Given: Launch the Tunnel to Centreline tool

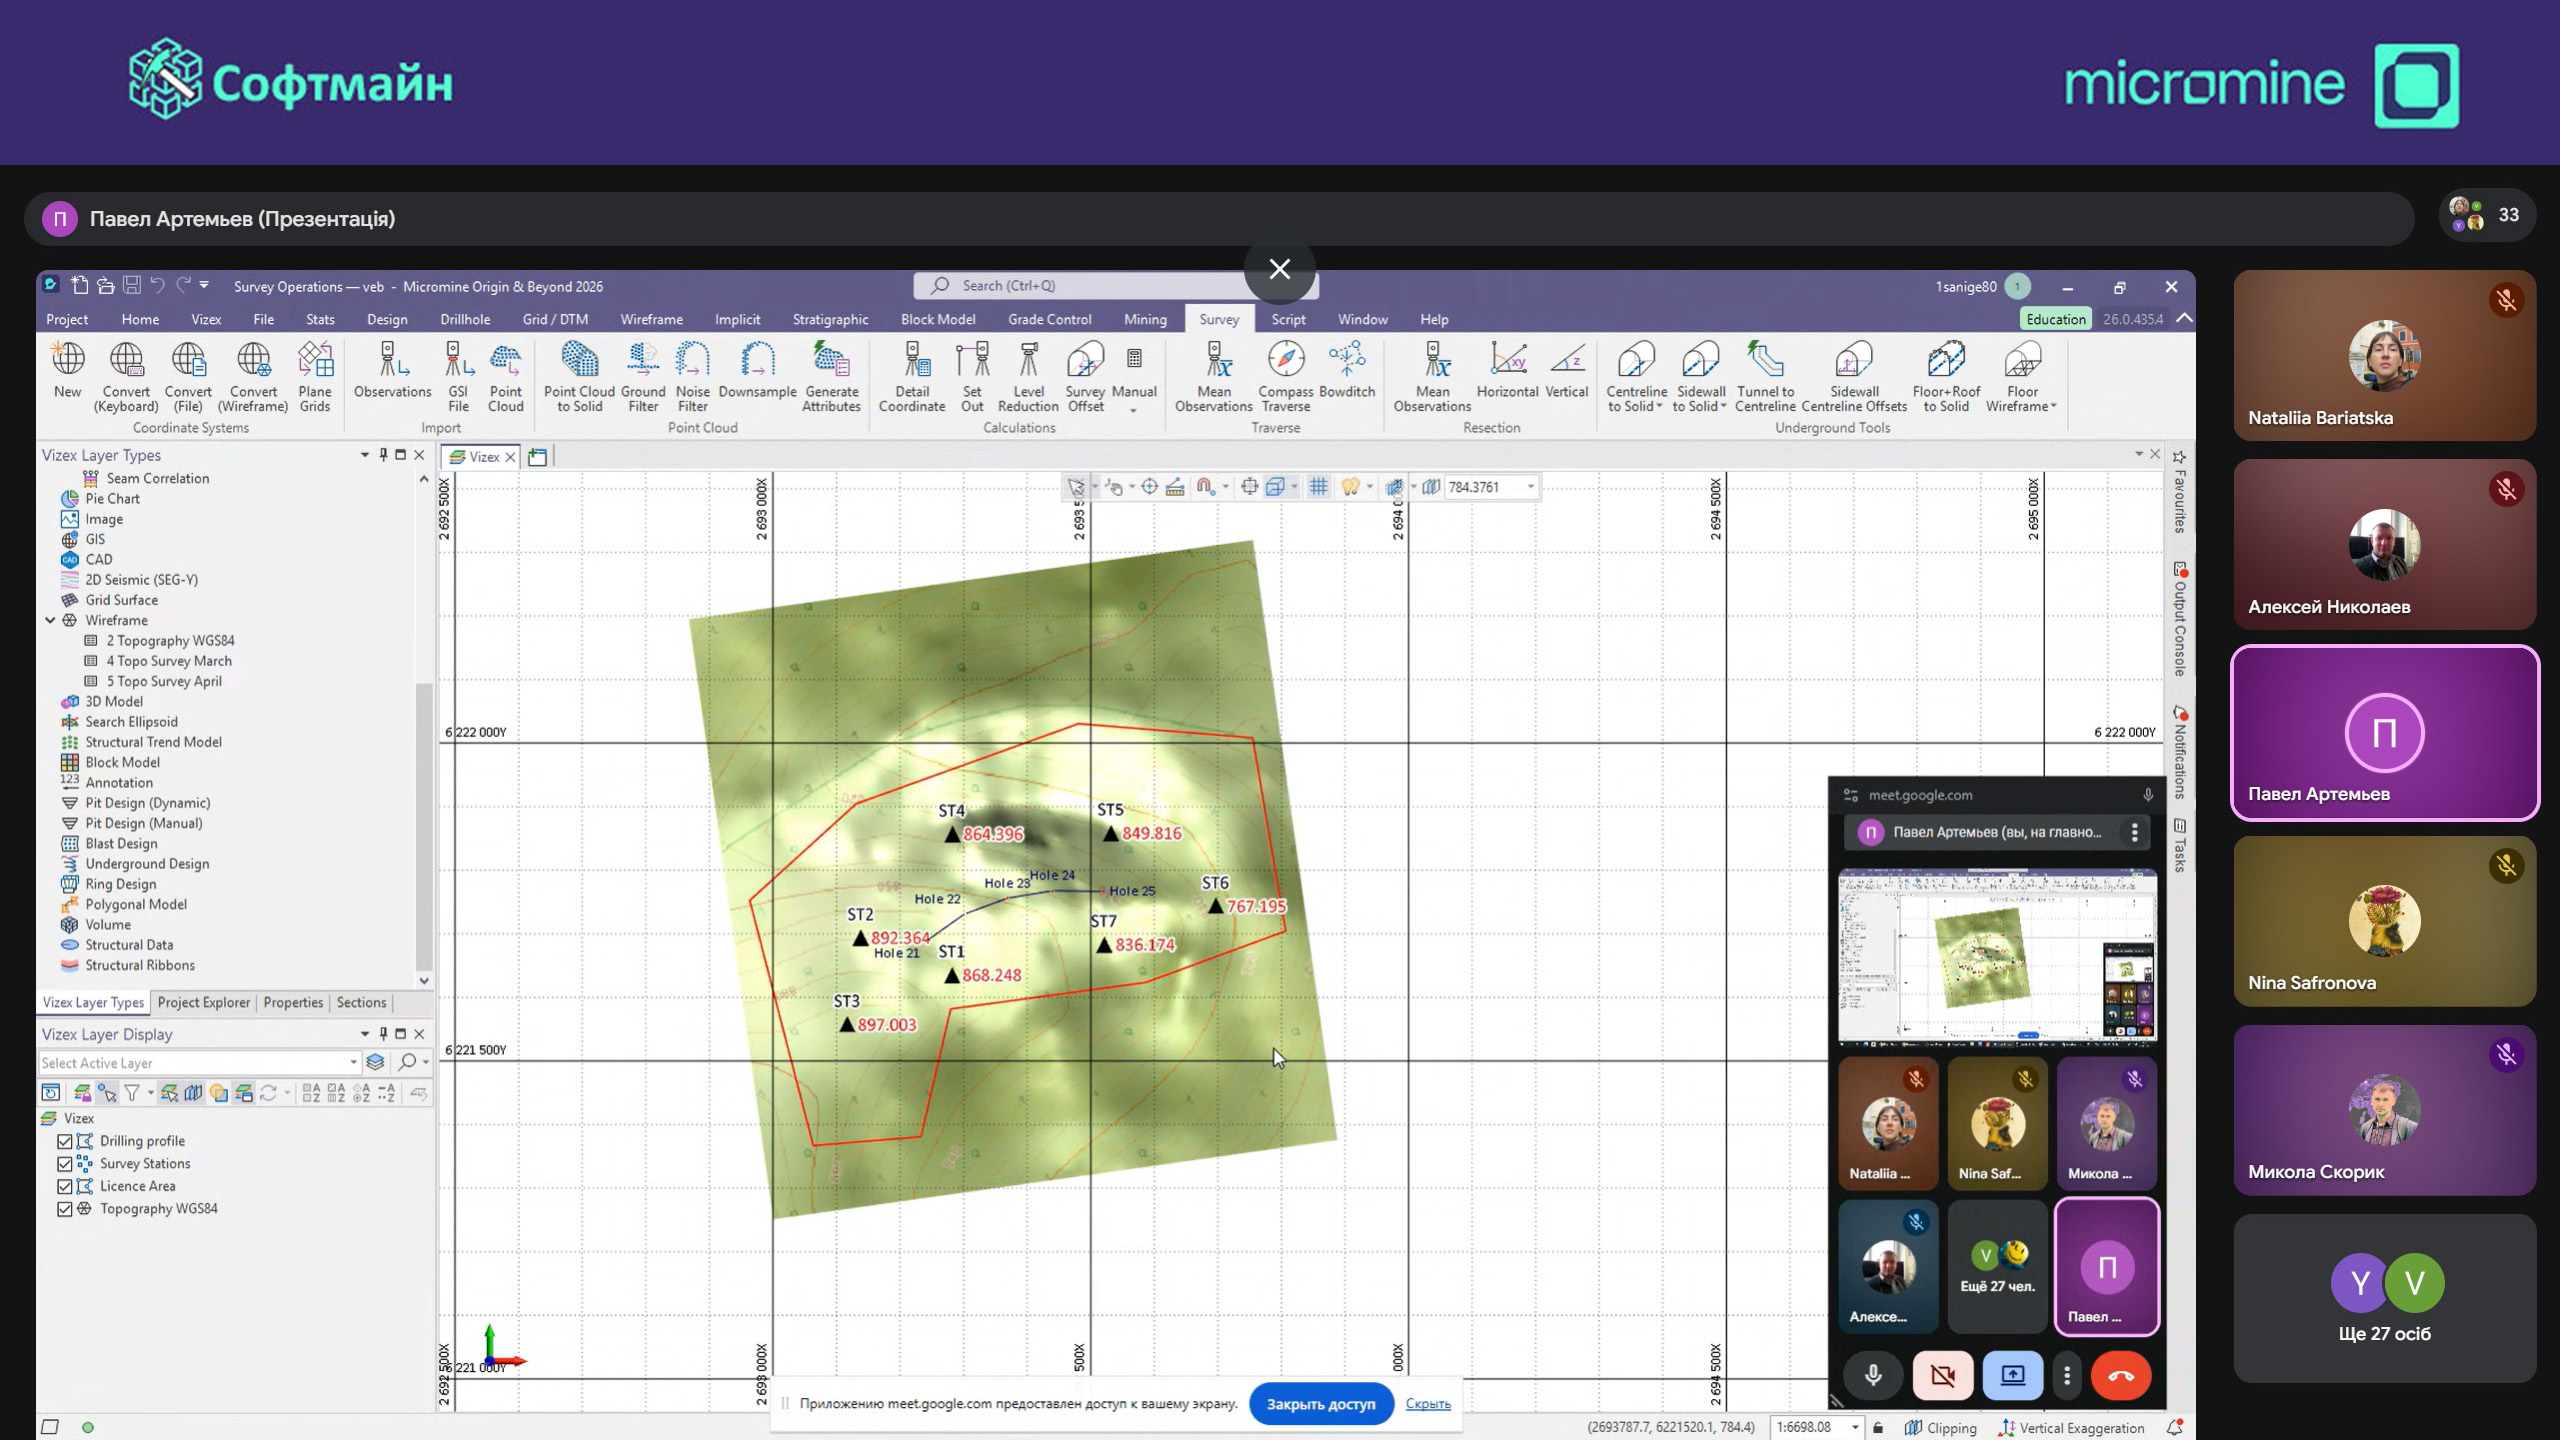Looking at the screenshot, I should pos(1765,361).
